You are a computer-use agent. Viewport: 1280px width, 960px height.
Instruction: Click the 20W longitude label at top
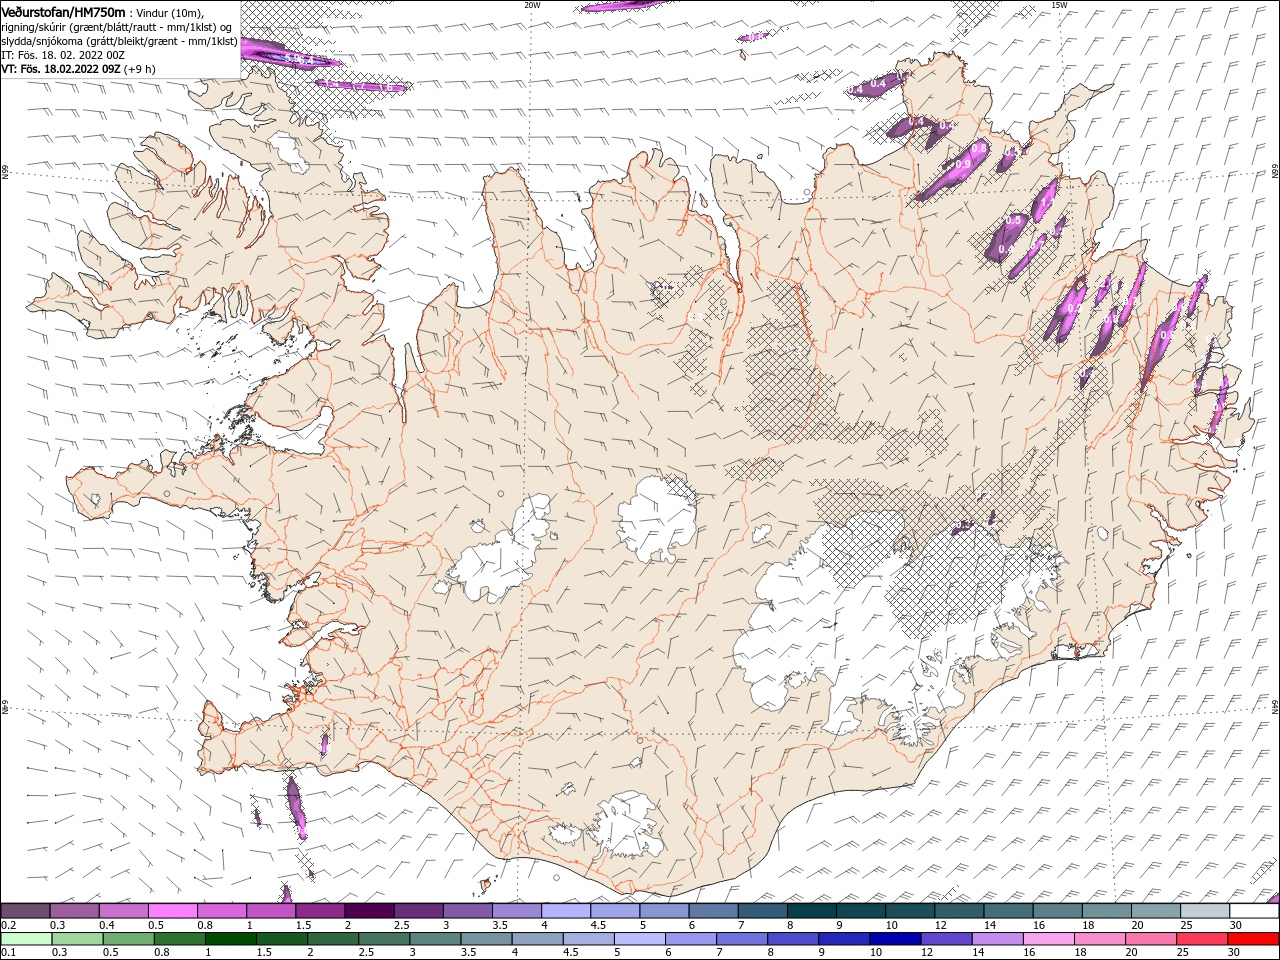point(532,5)
